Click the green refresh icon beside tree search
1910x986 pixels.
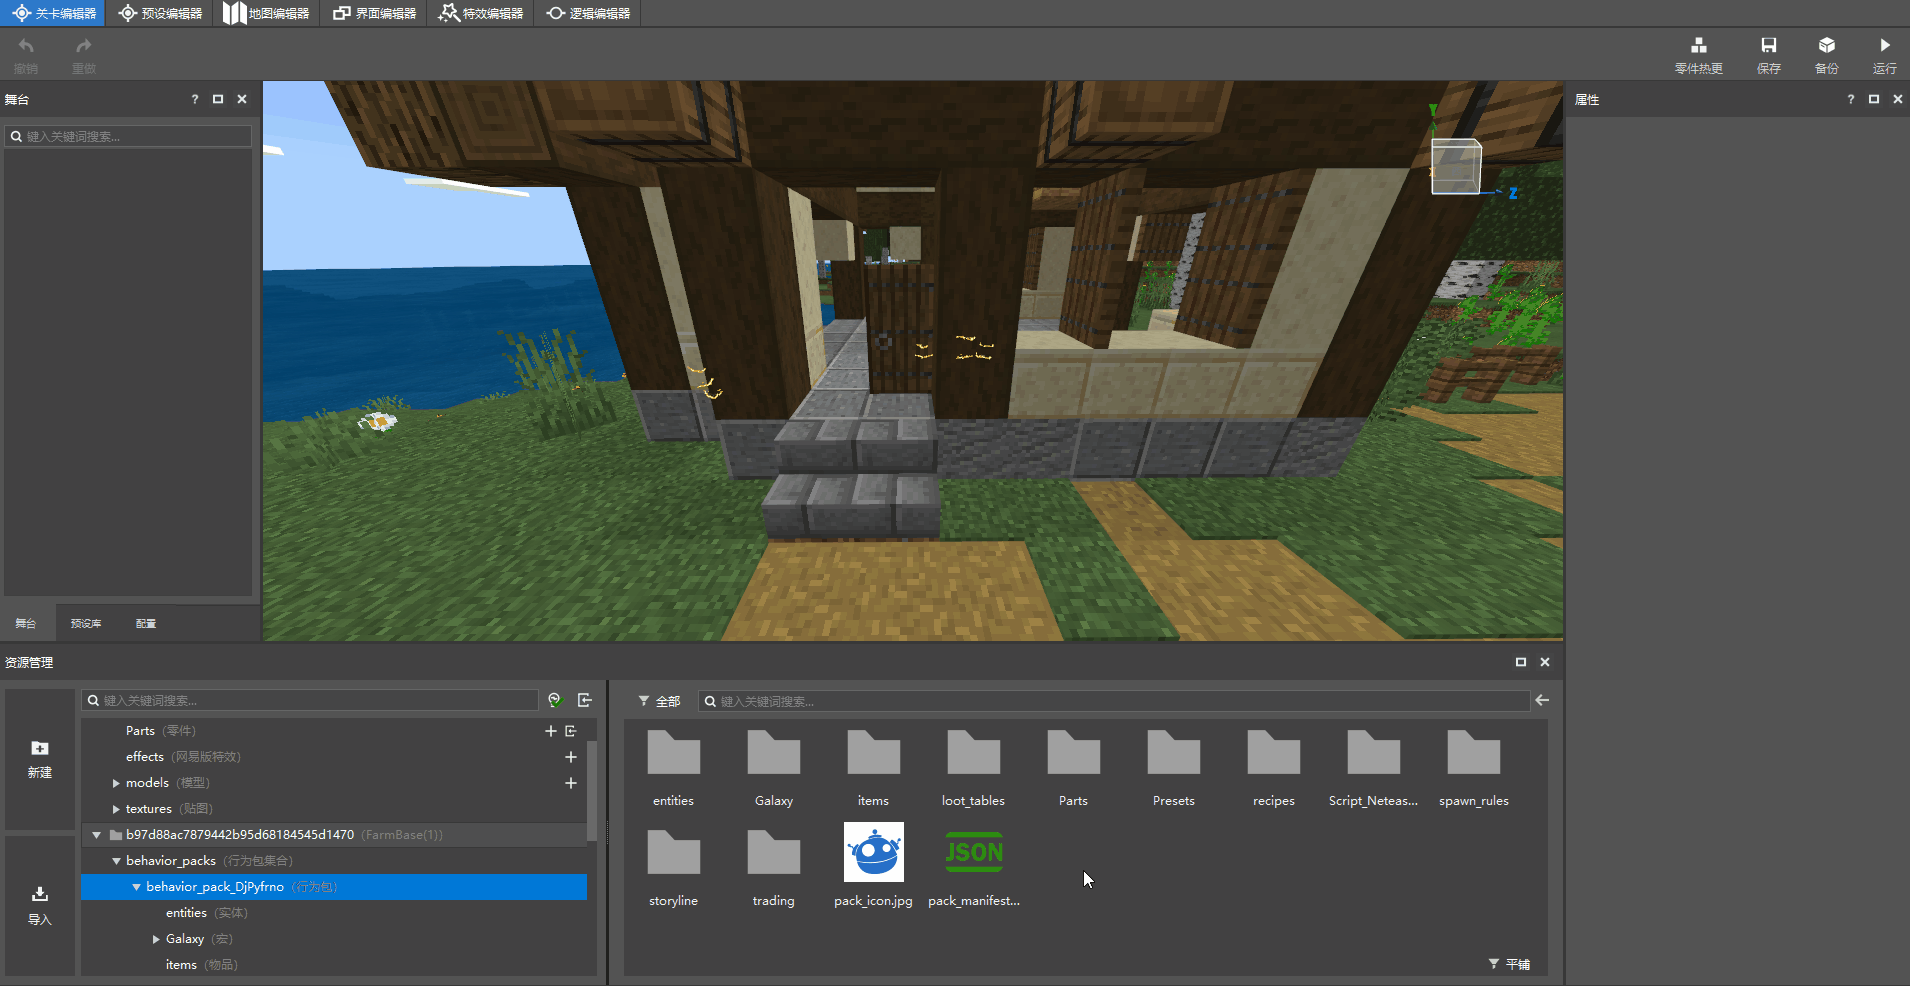555,700
